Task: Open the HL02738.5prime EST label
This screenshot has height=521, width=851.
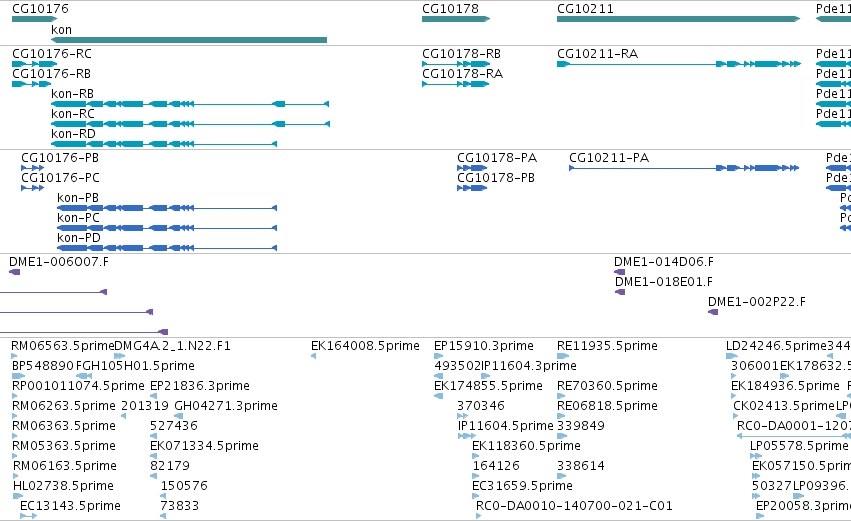Action: tap(63, 487)
